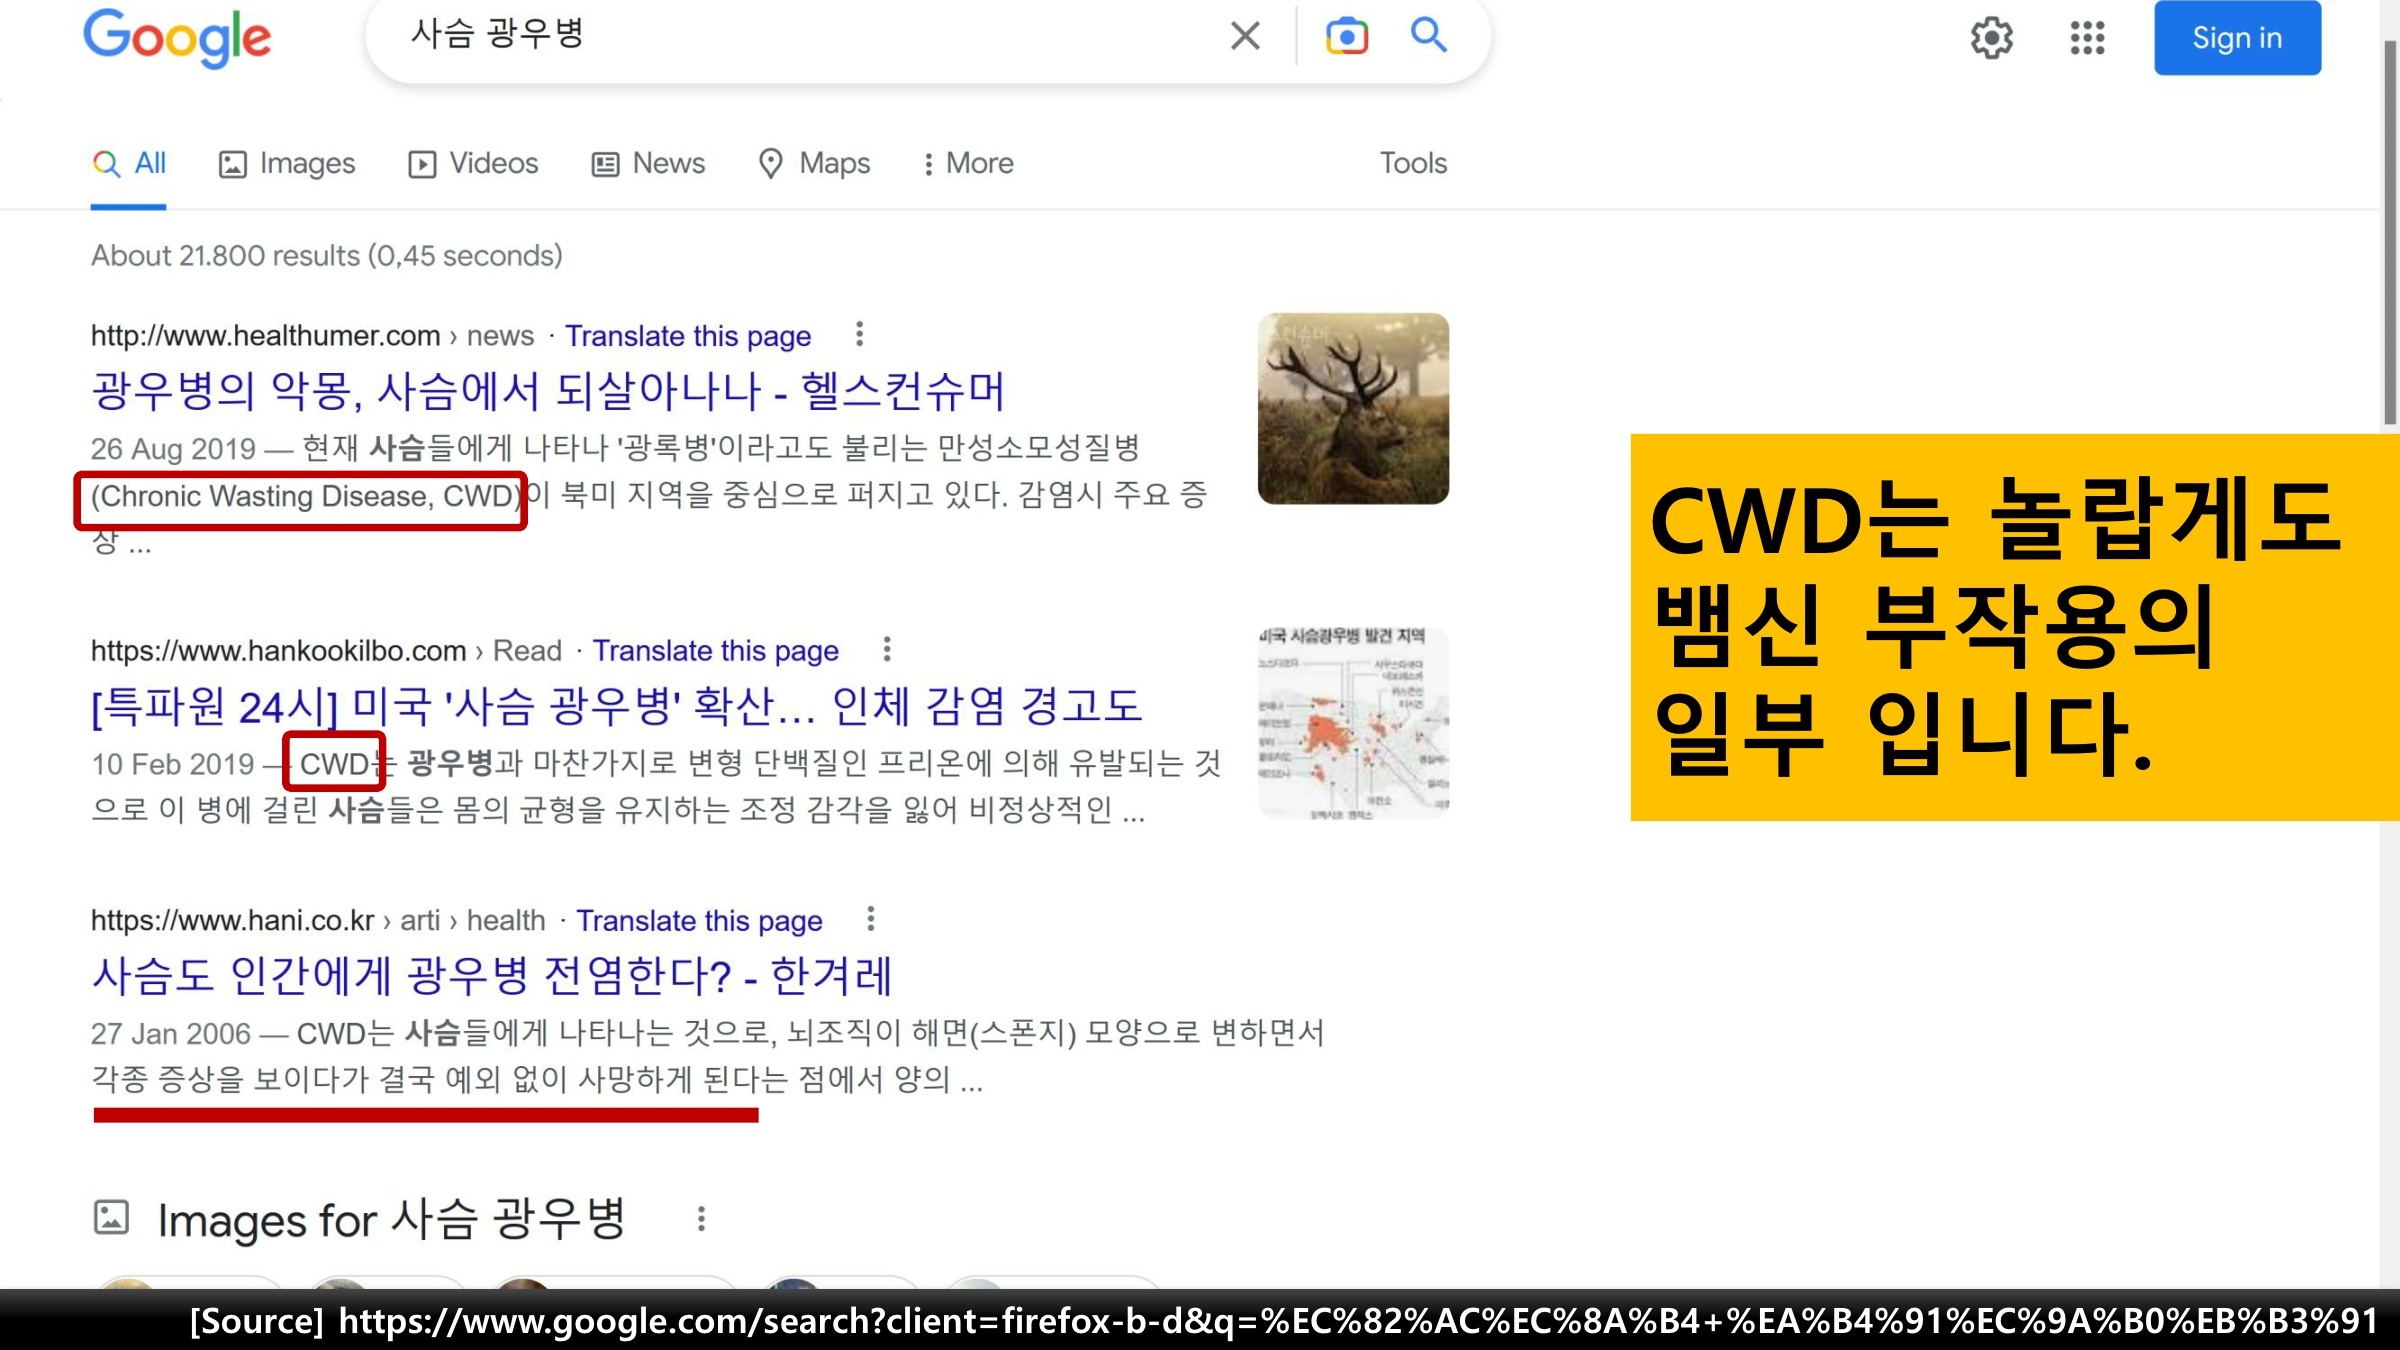Open options dots for hani.co.kr result
Viewport: 2400px width, 1350px height.
[x=870, y=919]
